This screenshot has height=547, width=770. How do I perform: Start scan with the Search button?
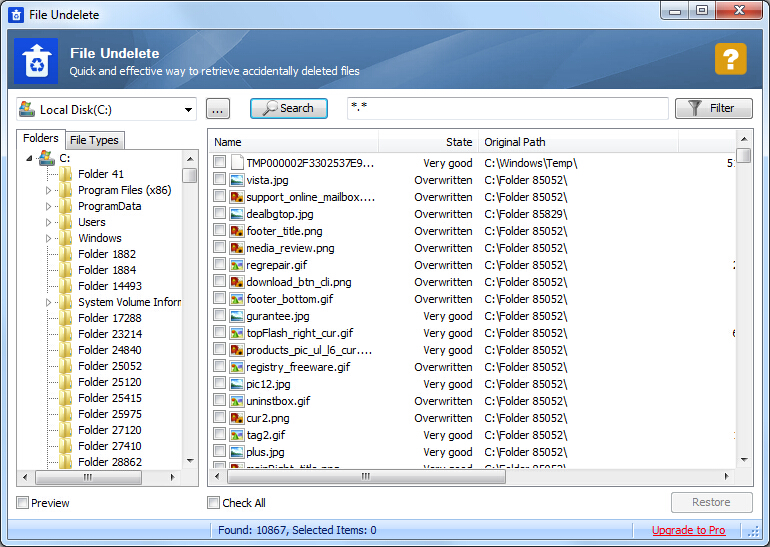[289, 109]
